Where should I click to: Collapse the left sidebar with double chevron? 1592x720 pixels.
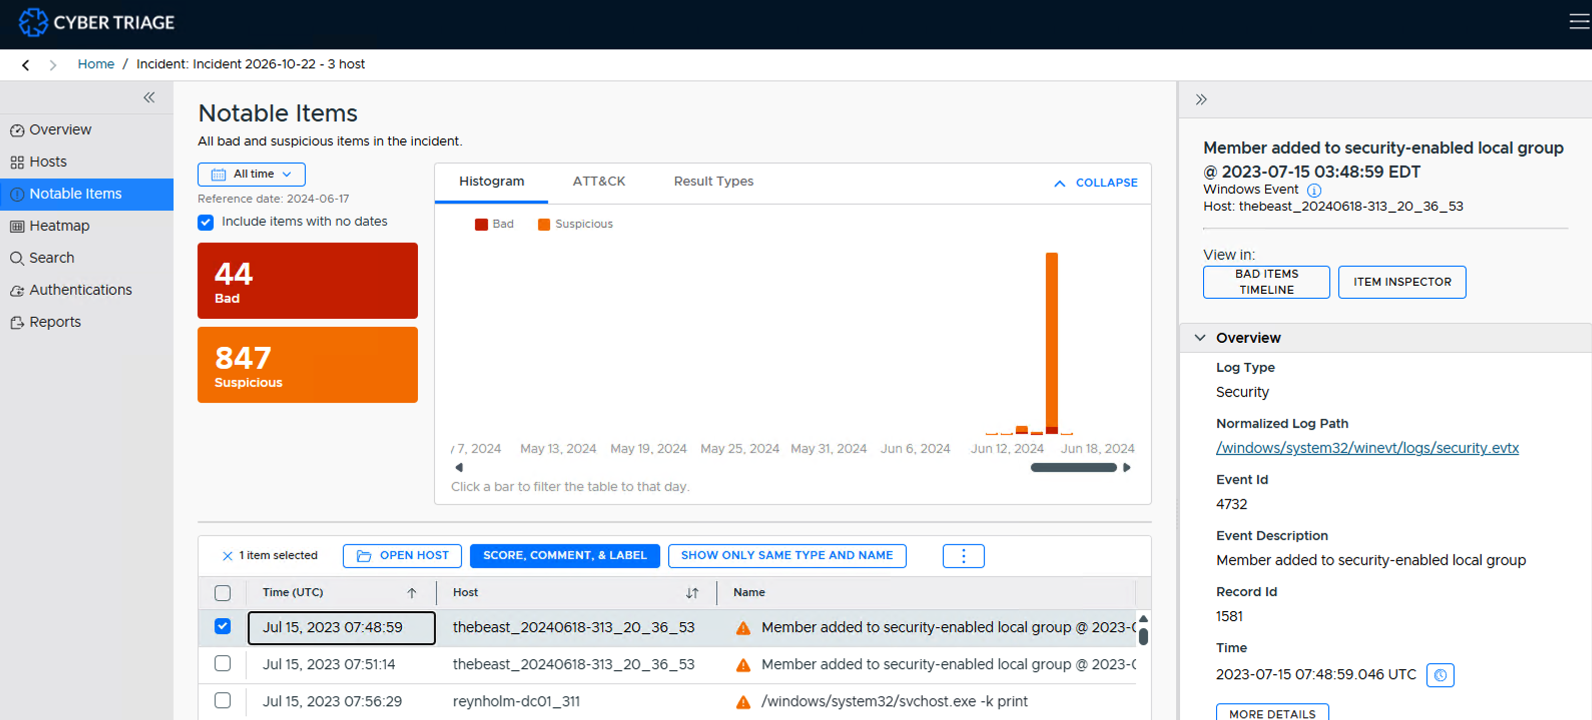point(149,97)
